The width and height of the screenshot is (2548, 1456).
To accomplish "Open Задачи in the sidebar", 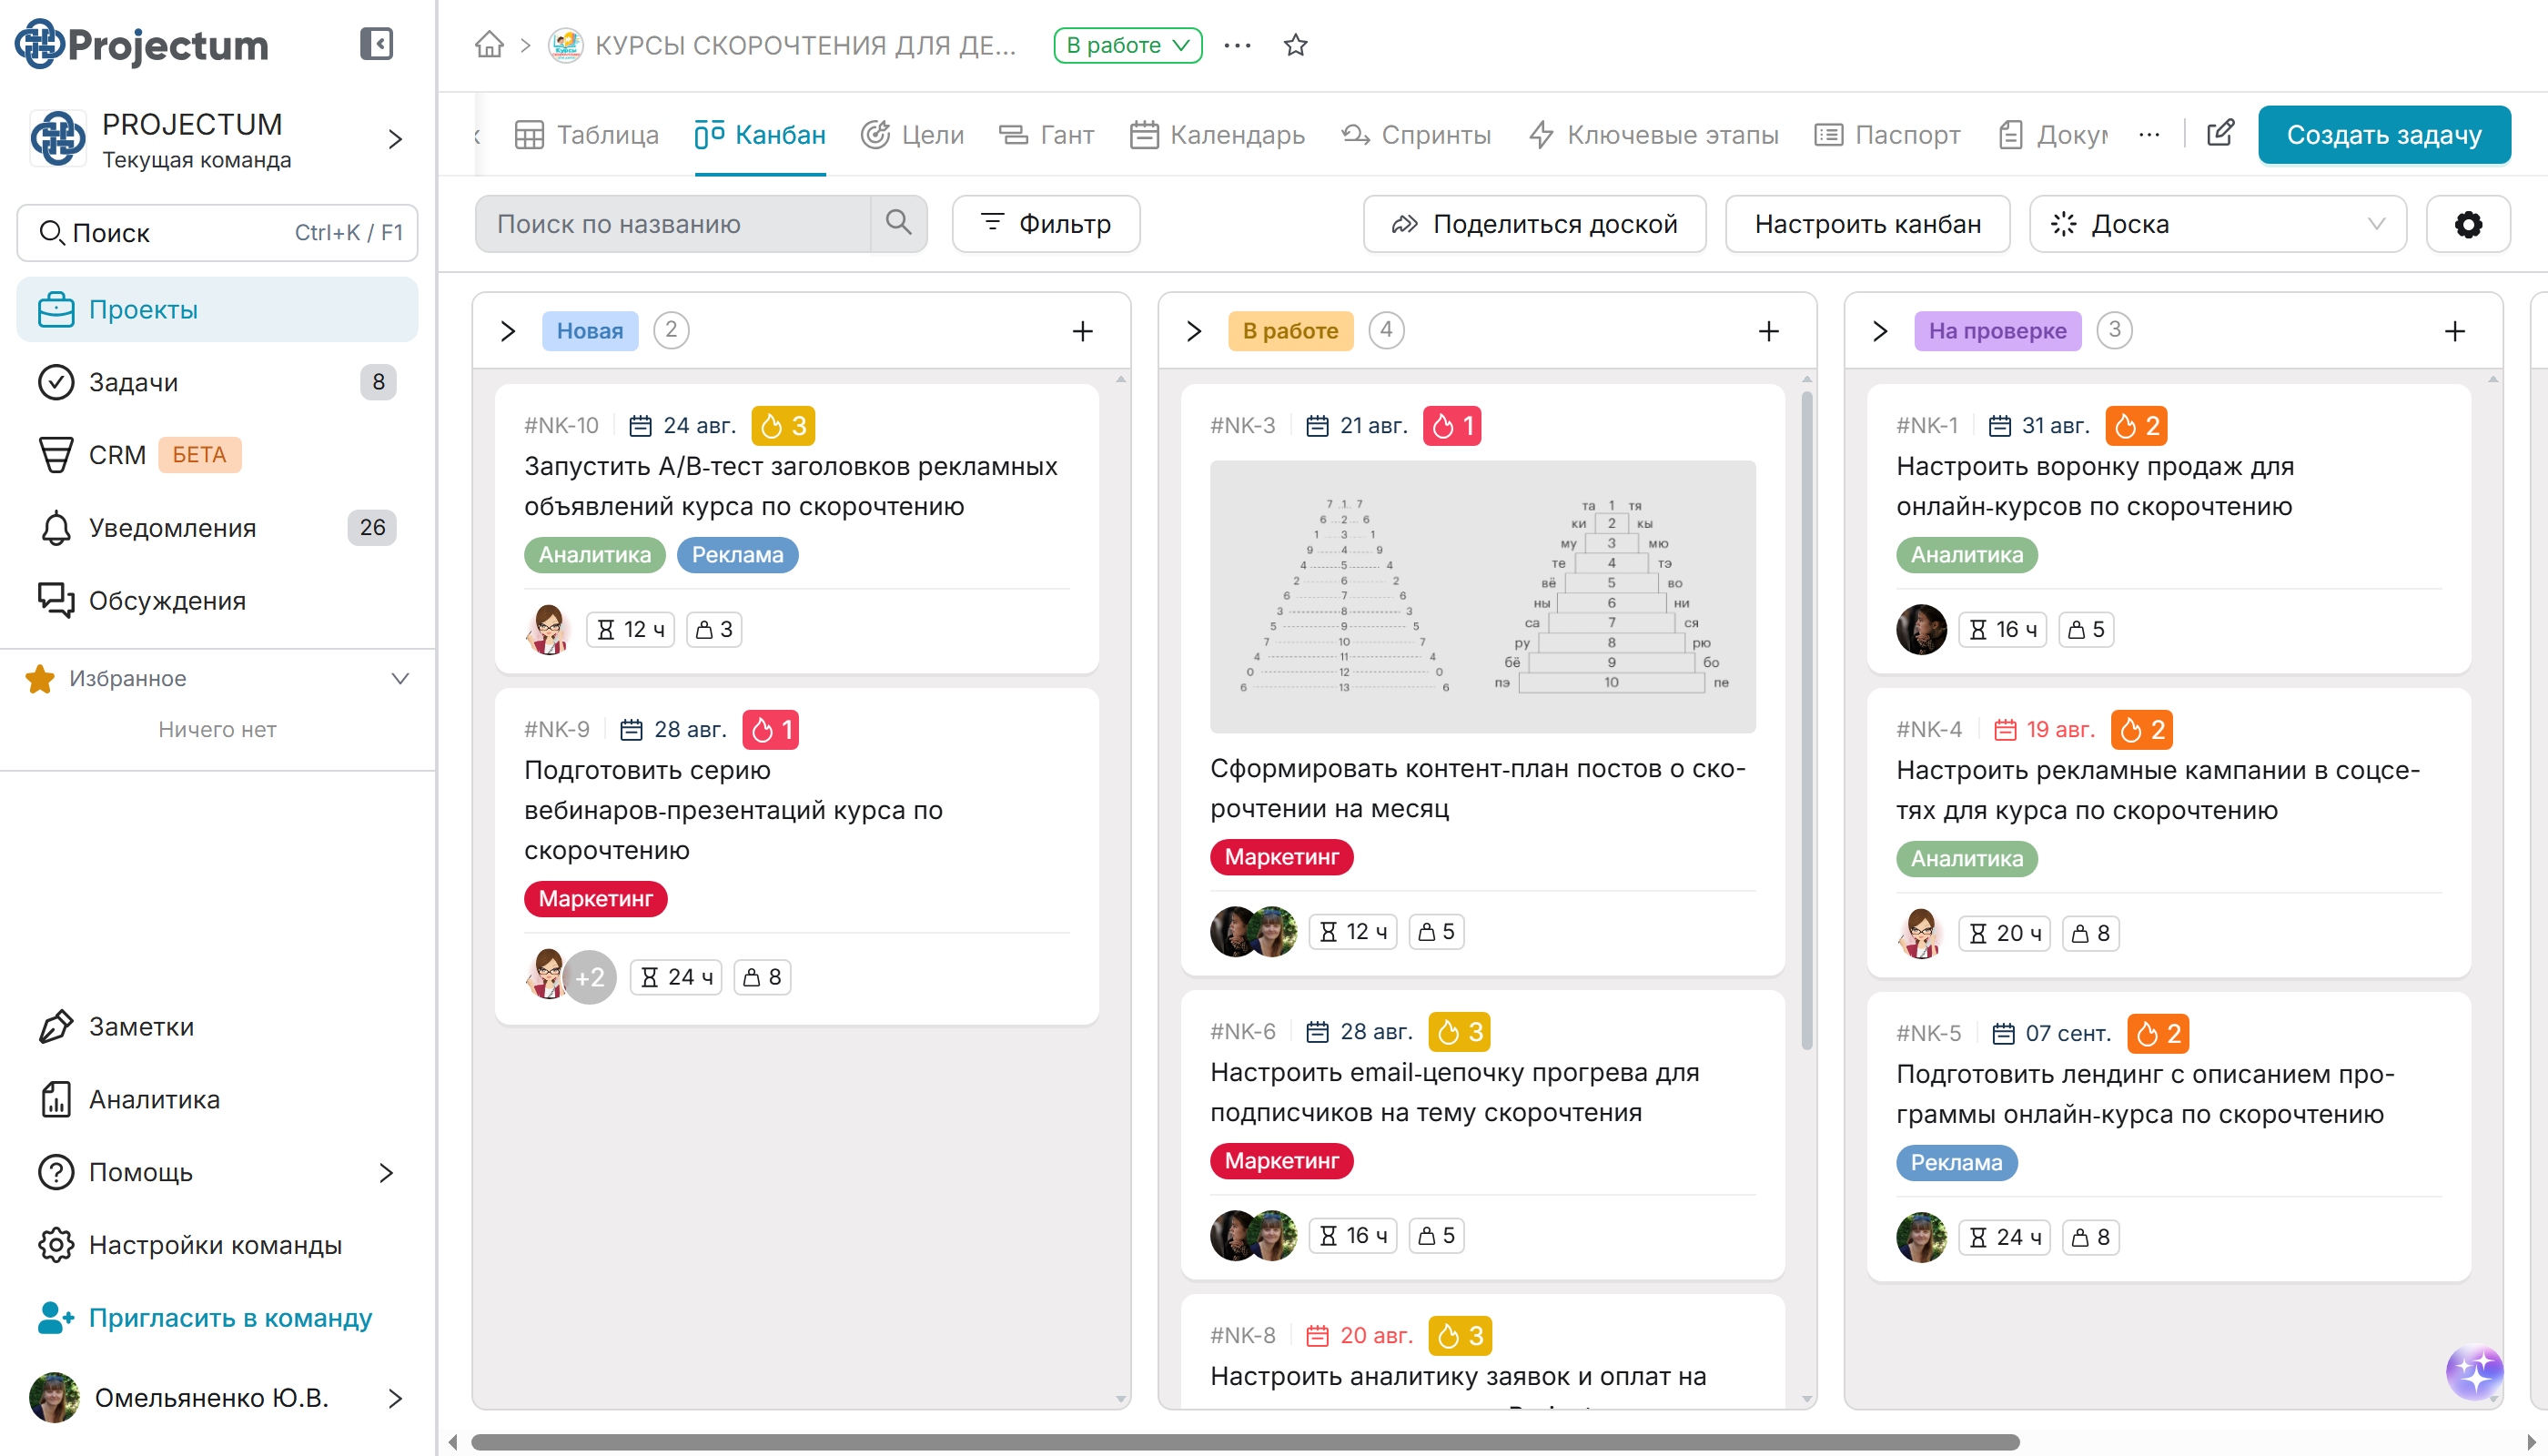I will tap(217, 382).
